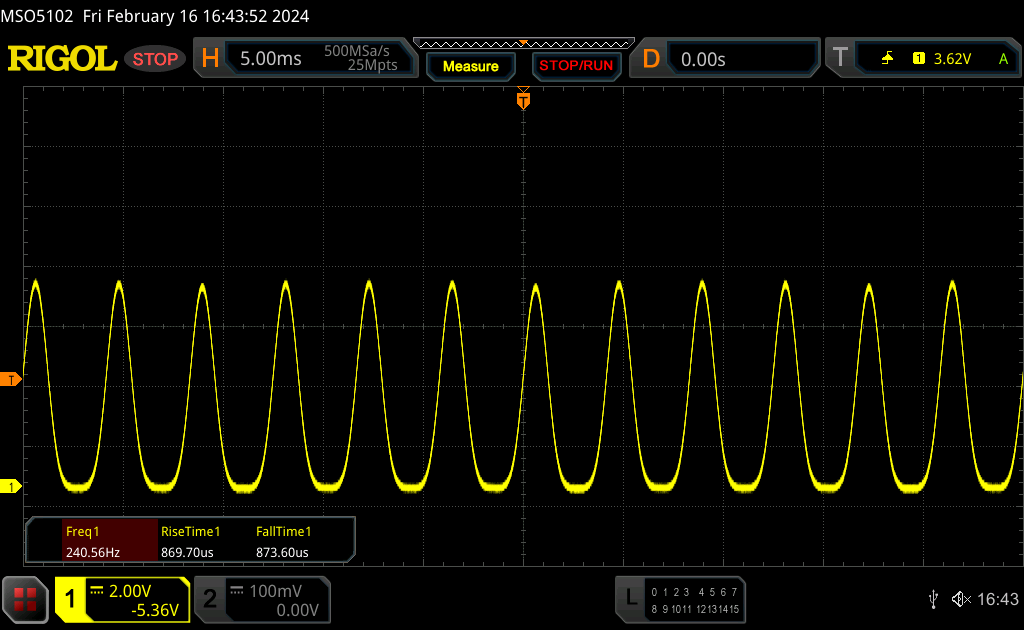Select the 0.00s delay value
This screenshot has width=1024, height=630.
coord(703,59)
